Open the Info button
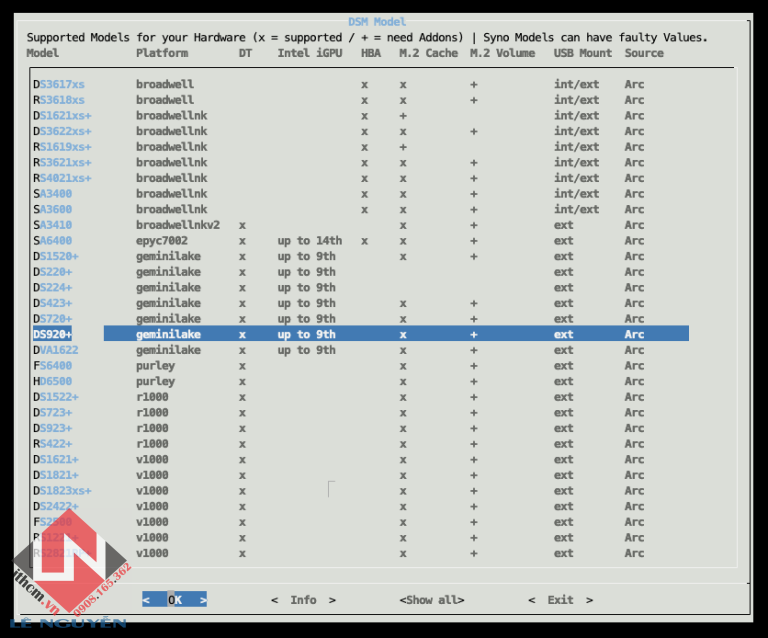 click(x=303, y=600)
